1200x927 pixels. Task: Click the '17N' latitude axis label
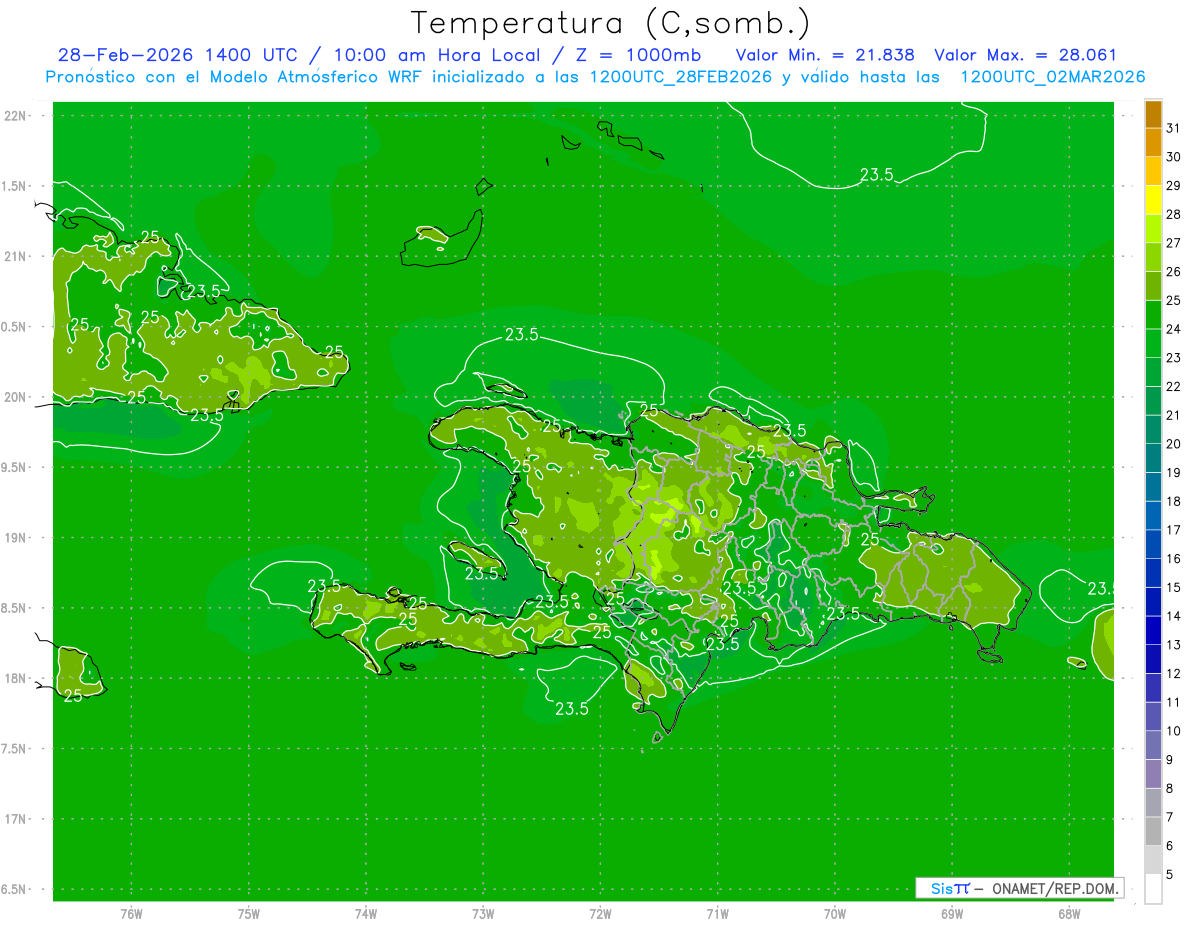(x=16, y=819)
